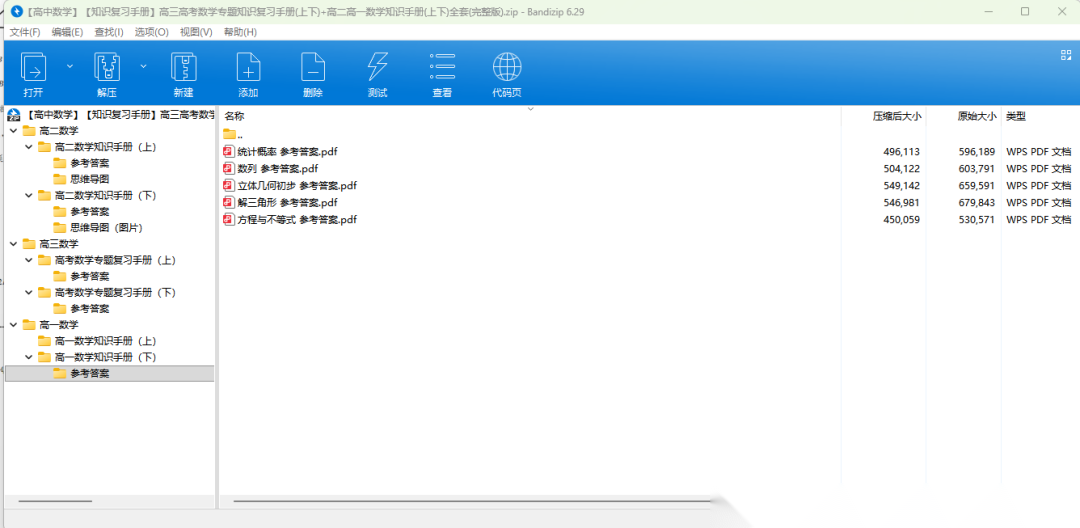The height and width of the screenshot is (528, 1080).
Task: Click the Test (测试) archive icon
Action: click(x=377, y=68)
